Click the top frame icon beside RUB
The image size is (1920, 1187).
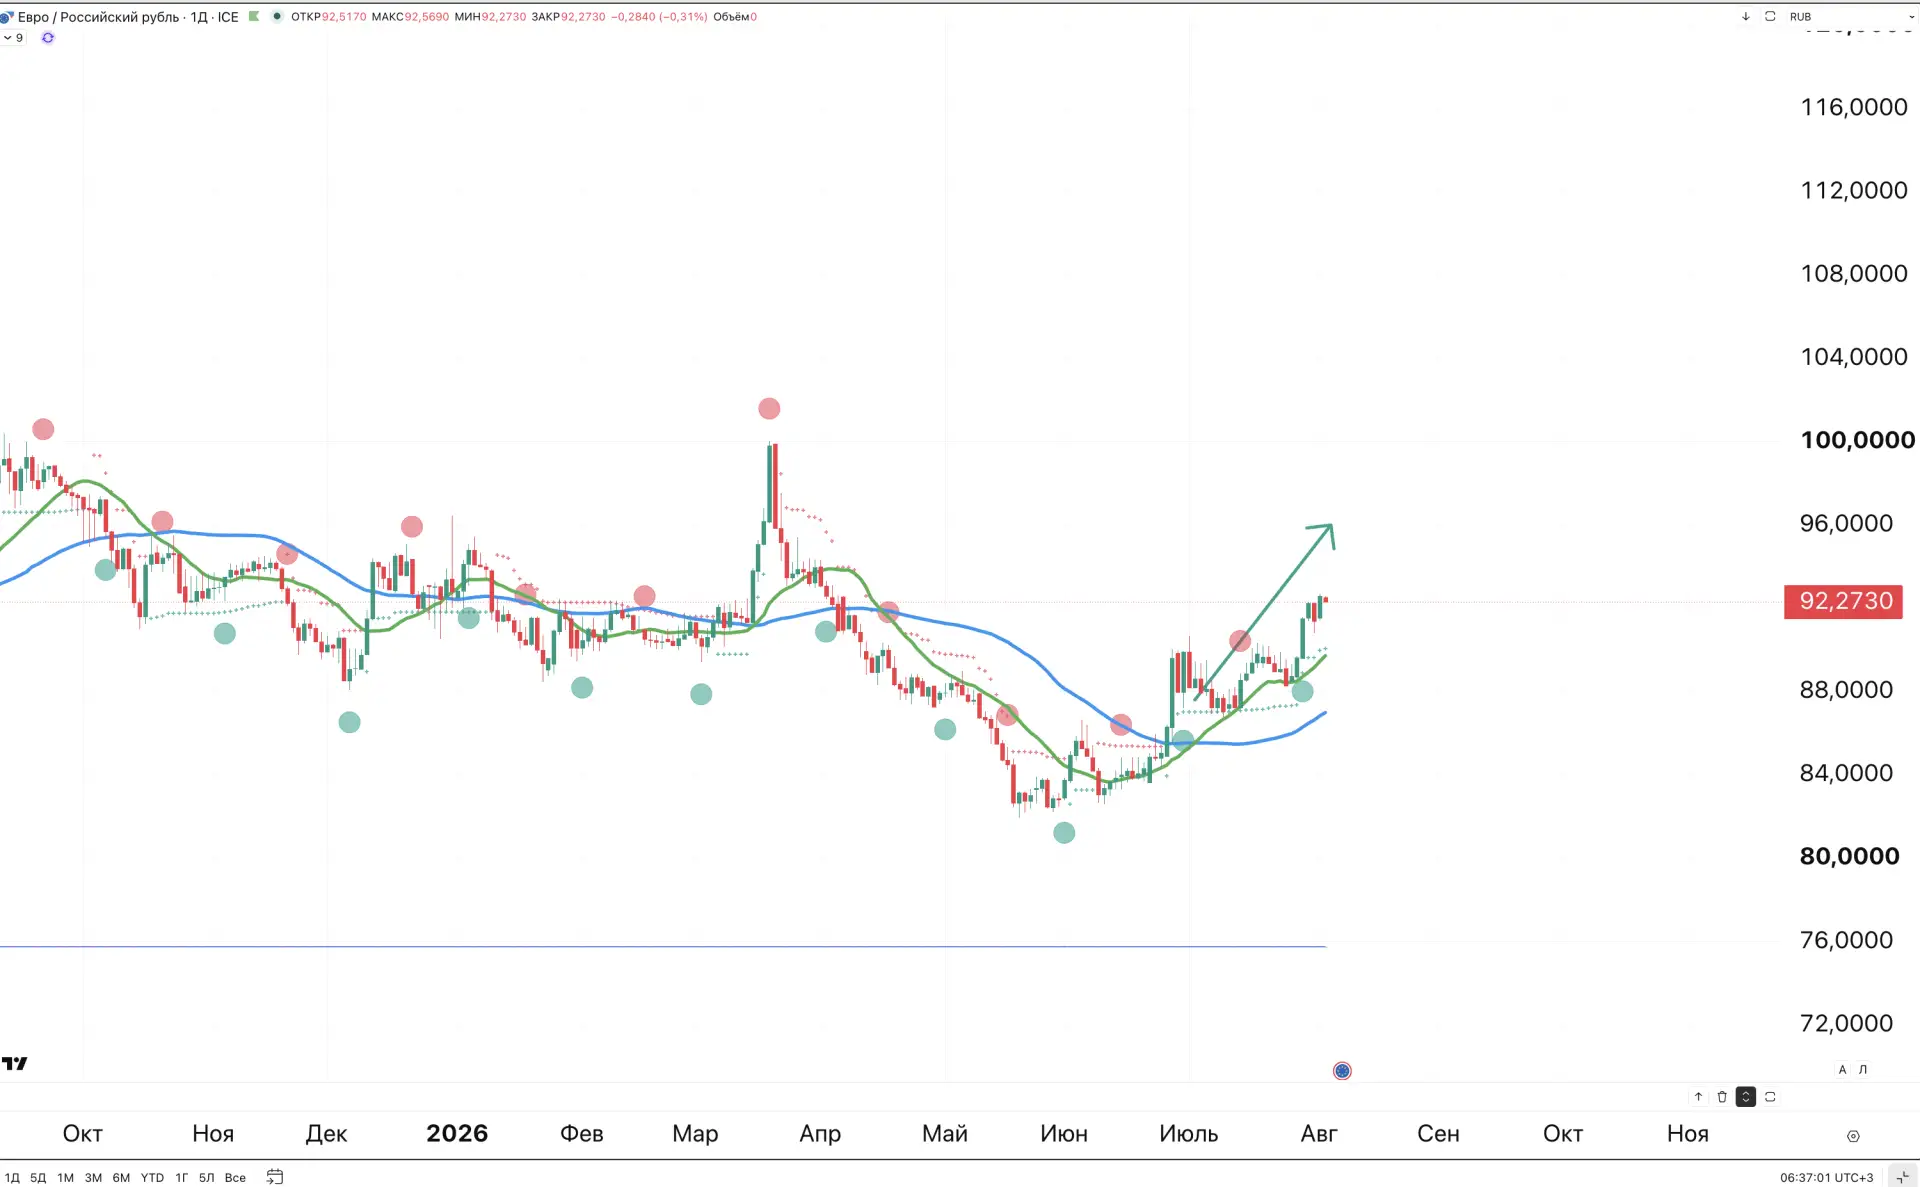click(1770, 16)
